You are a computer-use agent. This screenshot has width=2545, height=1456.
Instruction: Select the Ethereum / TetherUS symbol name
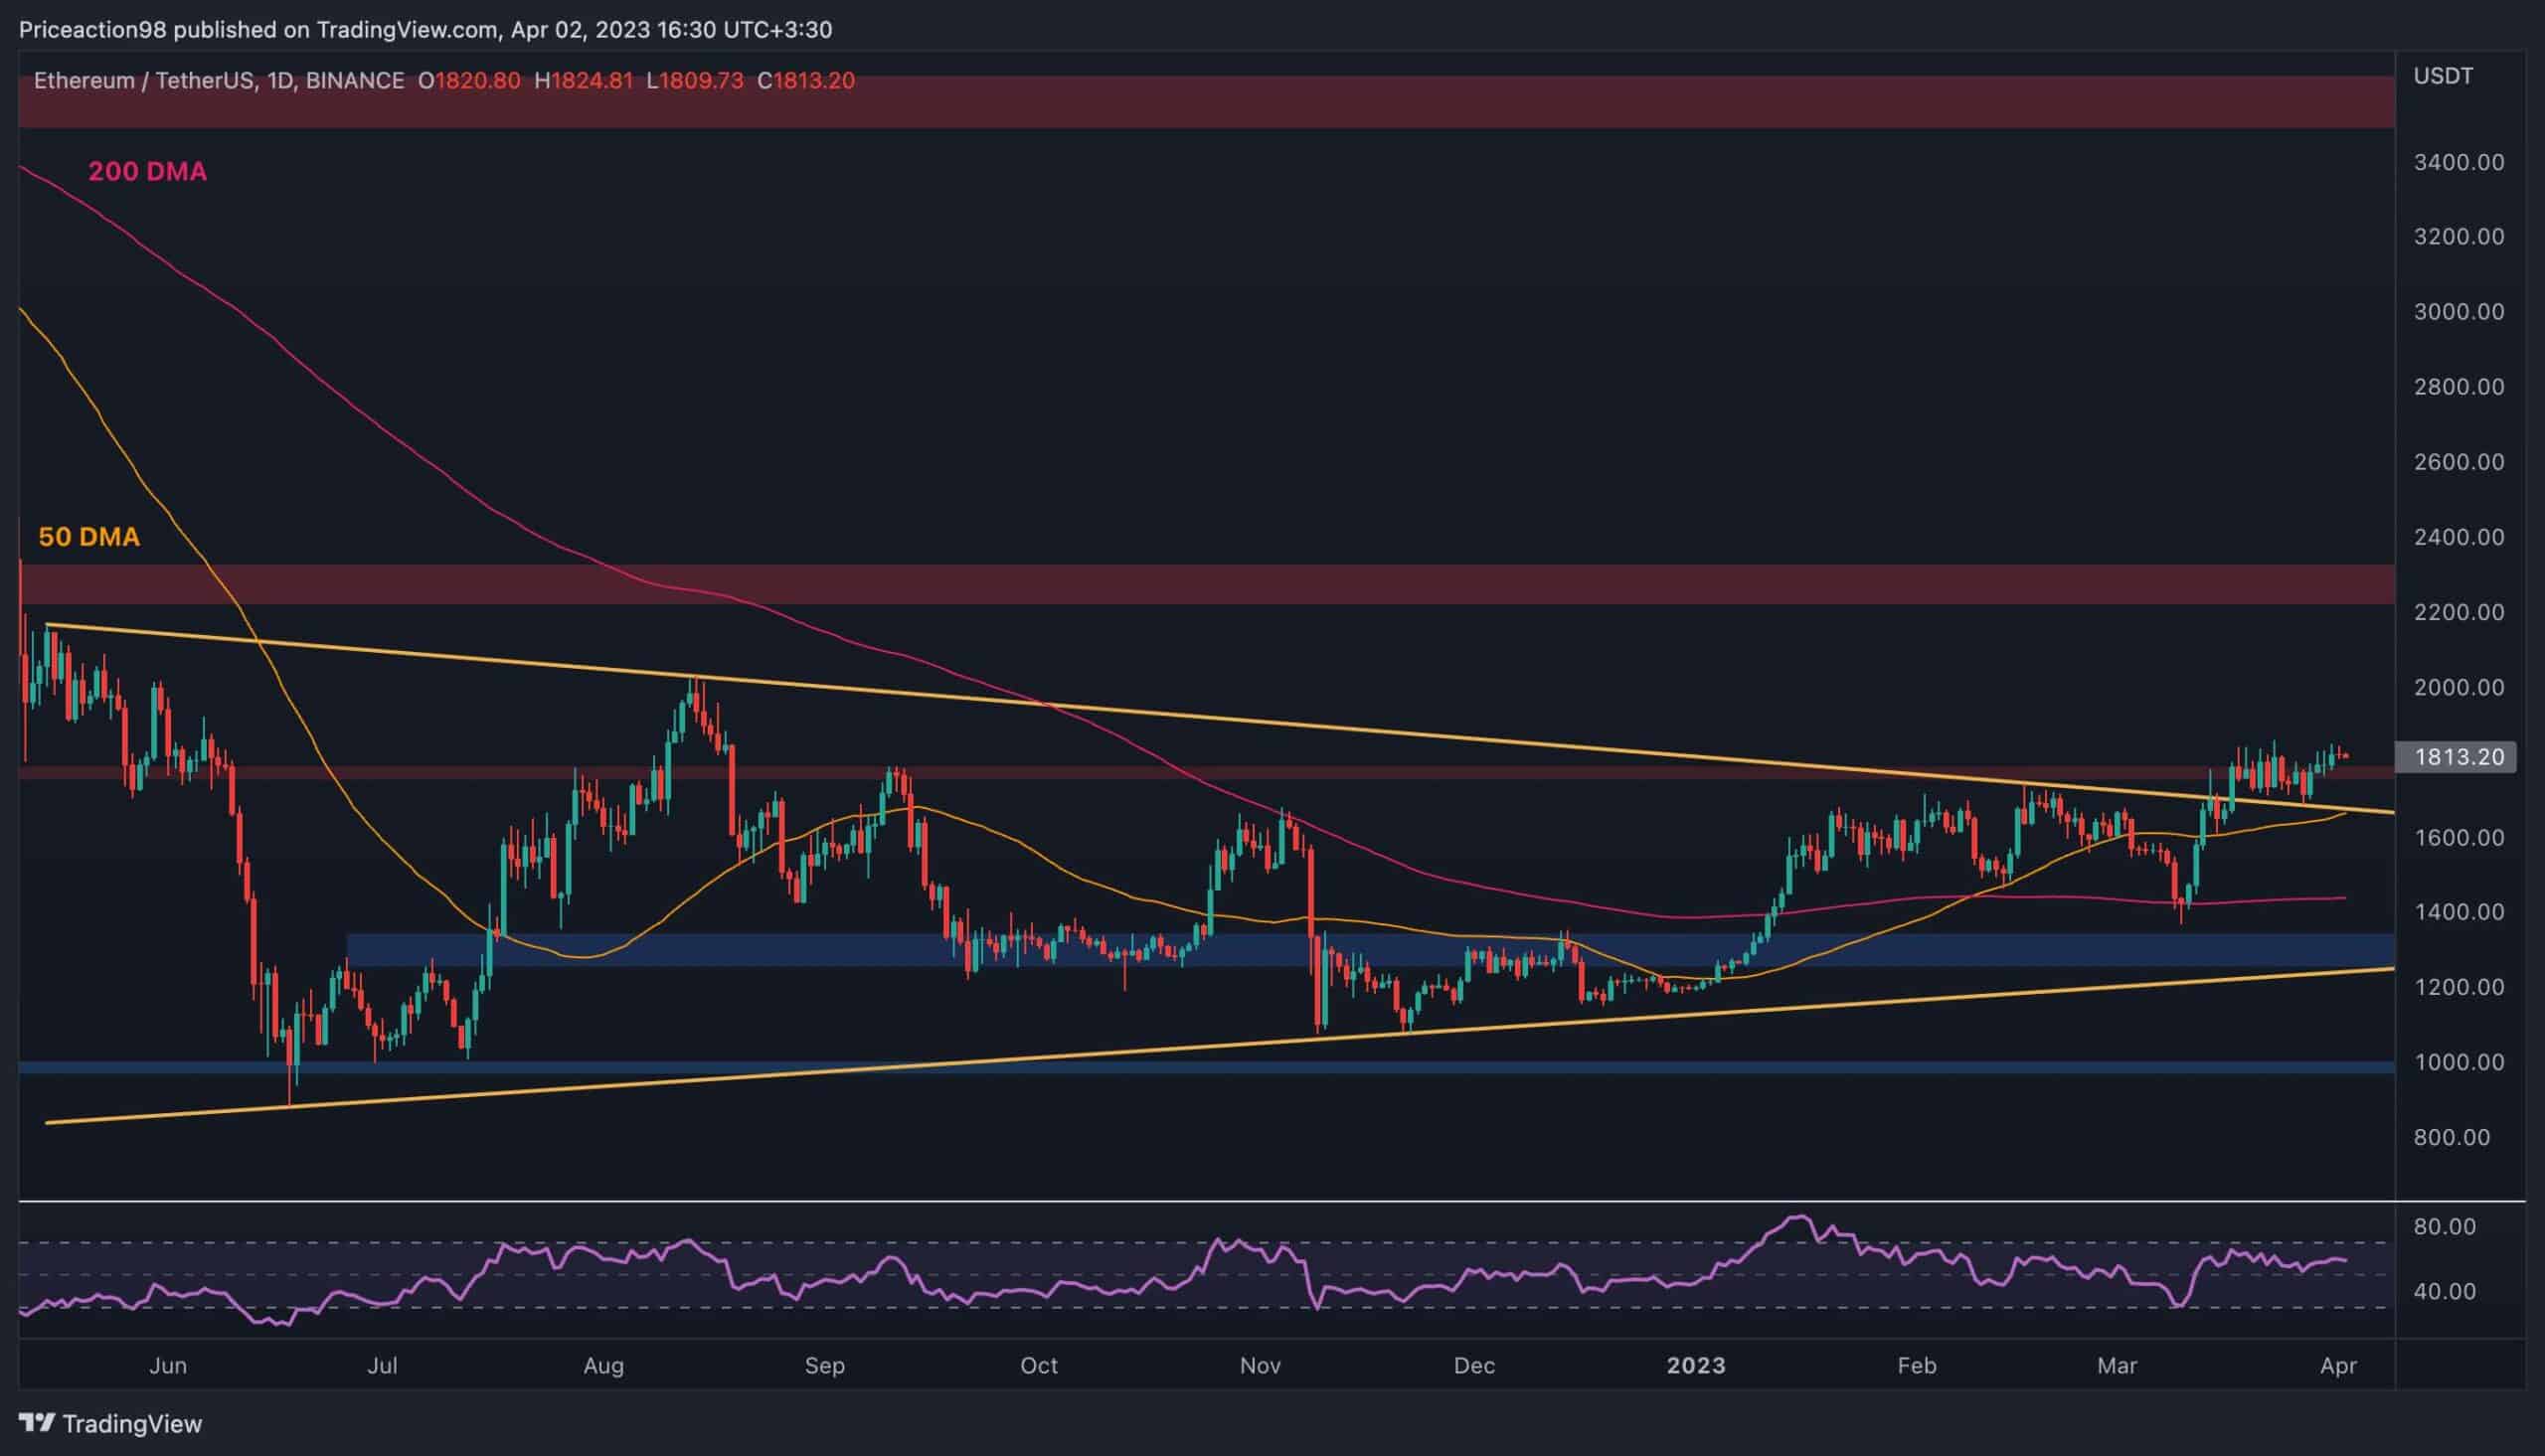[160, 81]
